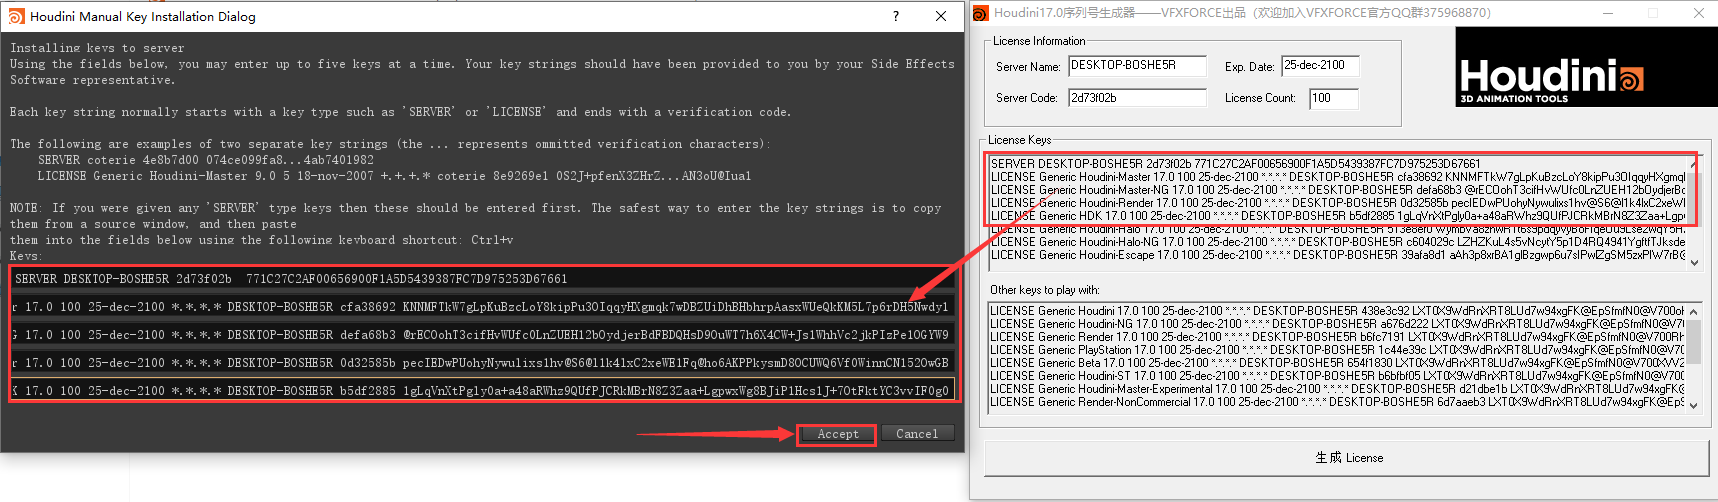Screen dimensions: 1718x502
Task: Click the key field containing defa68b3
Action: [x=482, y=335]
